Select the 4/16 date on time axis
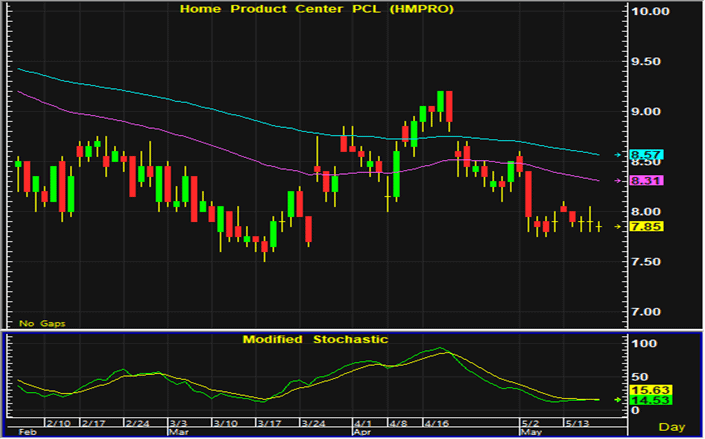The image size is (705, 439). pyautogui.click(x=437, y=424)
